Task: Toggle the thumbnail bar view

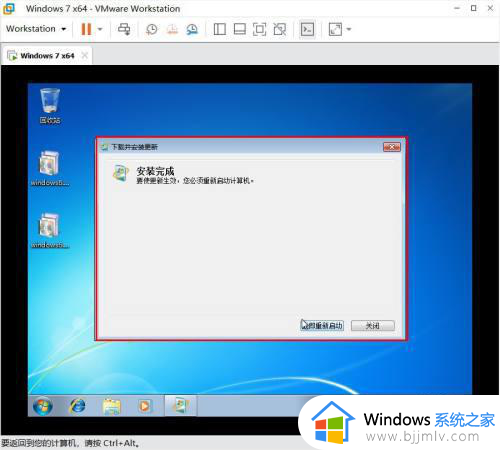Action: pos(240,29)
